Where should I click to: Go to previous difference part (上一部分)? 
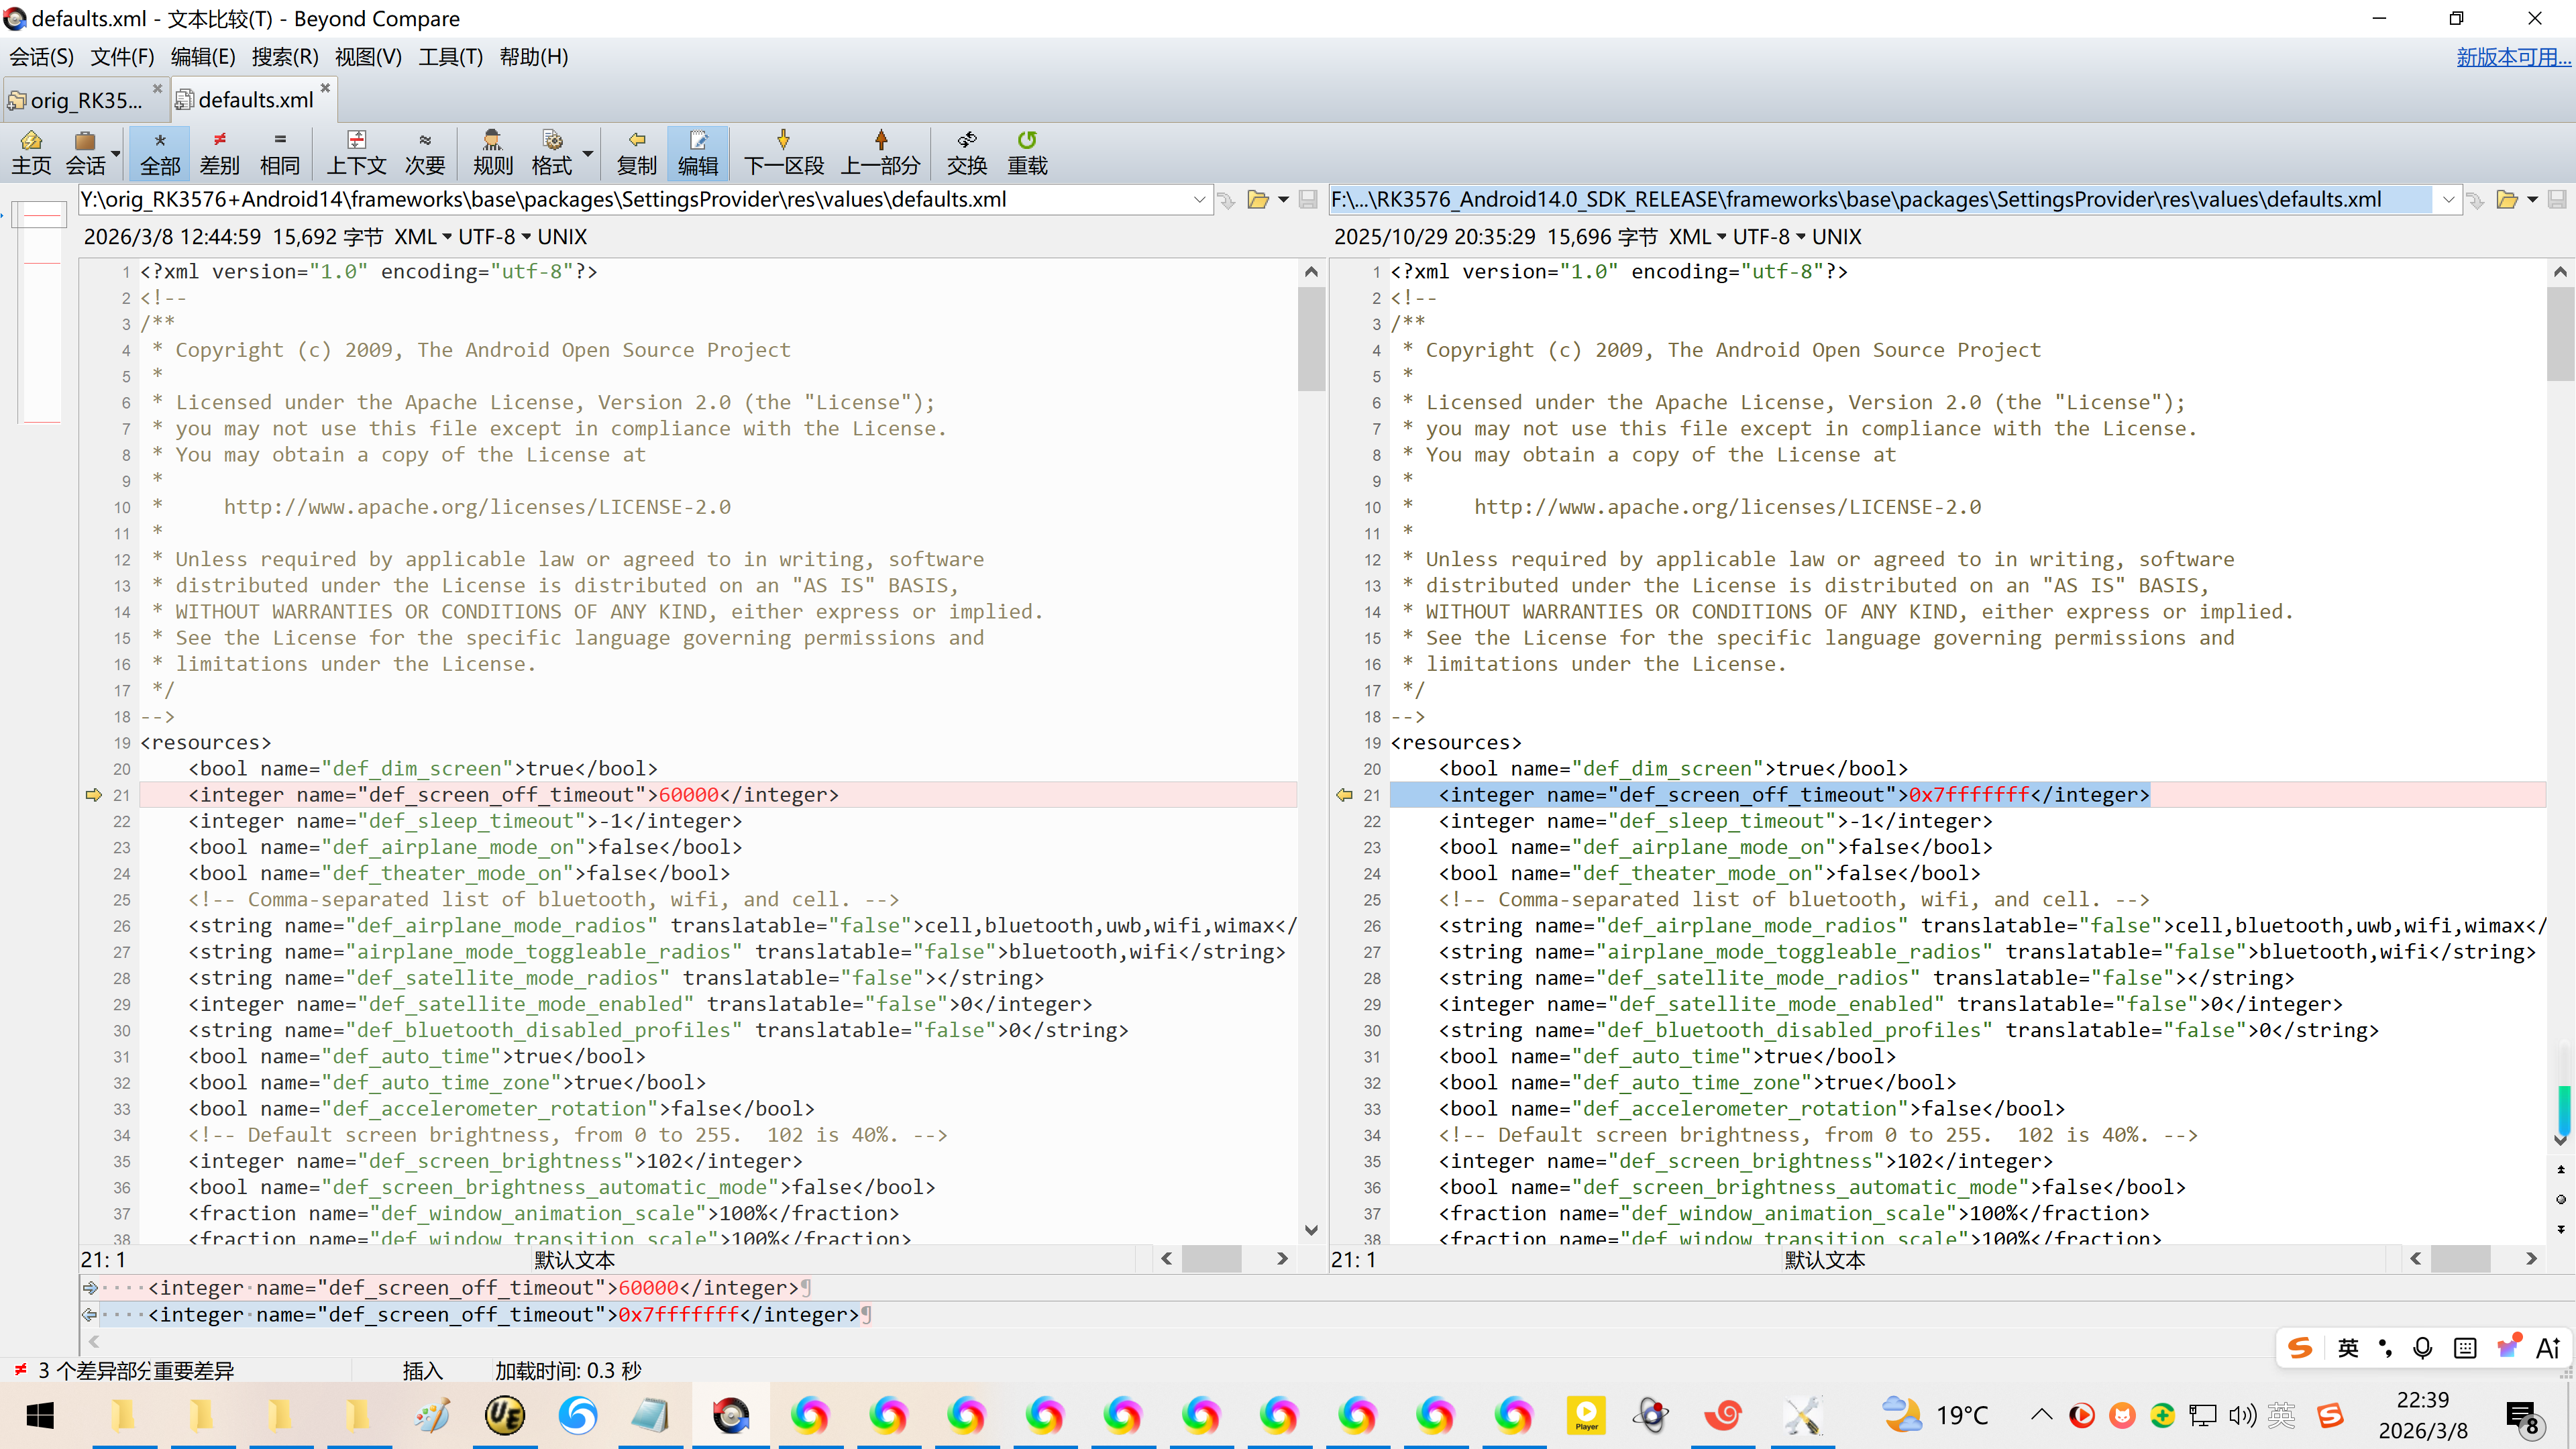(x=880, y=152)
